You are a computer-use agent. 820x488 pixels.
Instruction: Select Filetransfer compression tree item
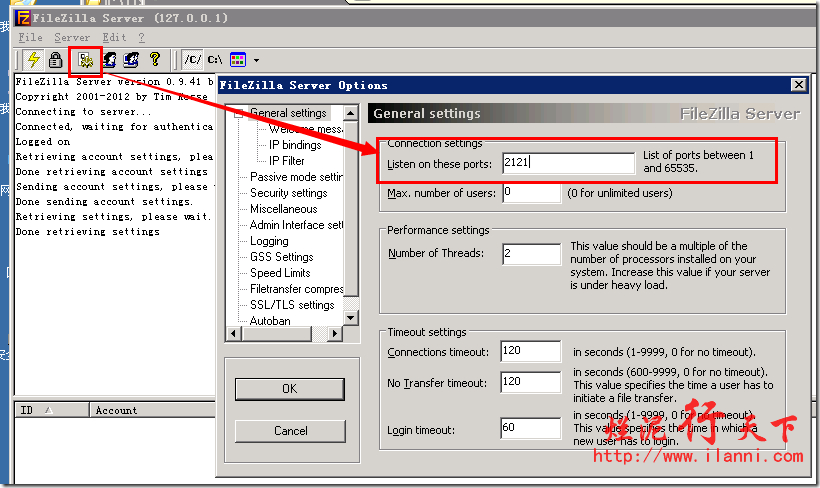(296, 289)
